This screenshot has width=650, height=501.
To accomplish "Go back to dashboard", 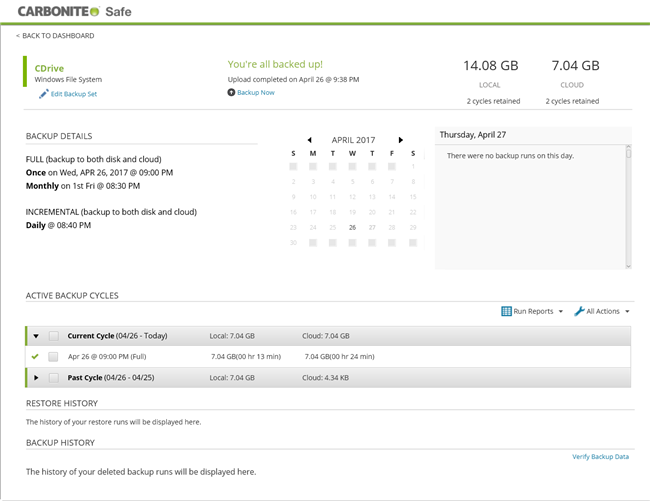I will tap(56, 36).
